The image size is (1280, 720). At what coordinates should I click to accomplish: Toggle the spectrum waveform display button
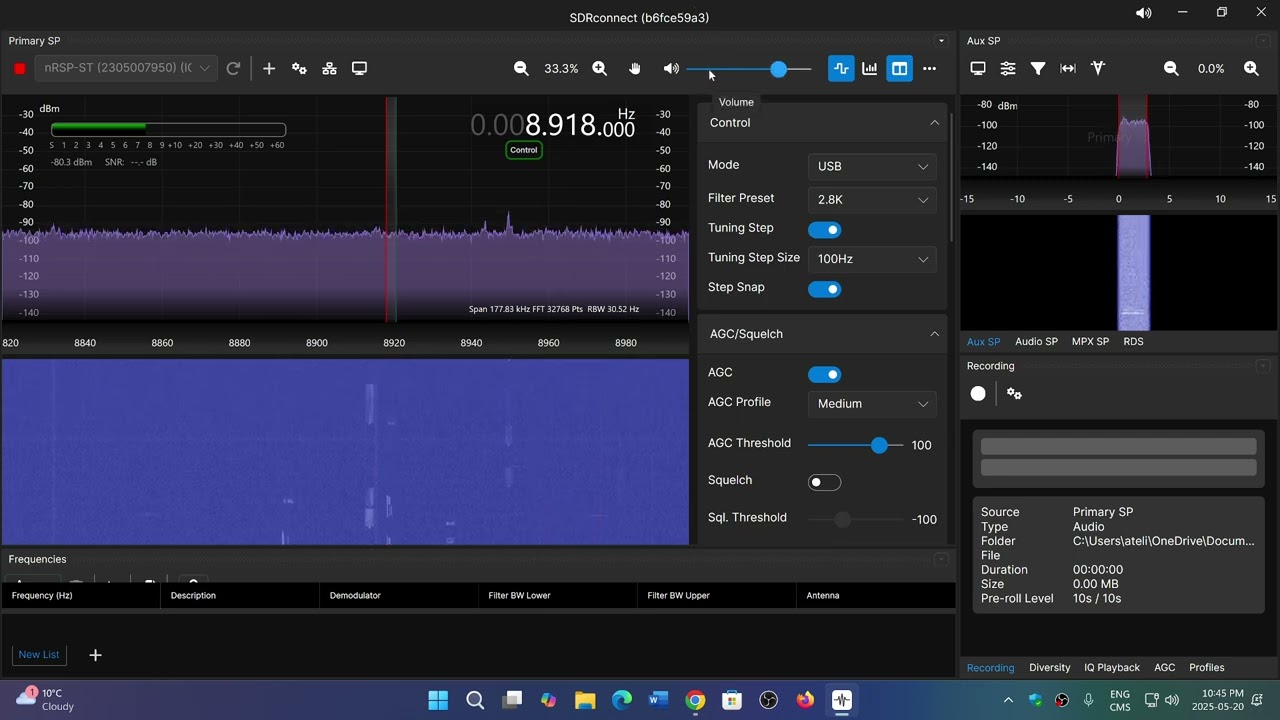[x=841, y=68]
